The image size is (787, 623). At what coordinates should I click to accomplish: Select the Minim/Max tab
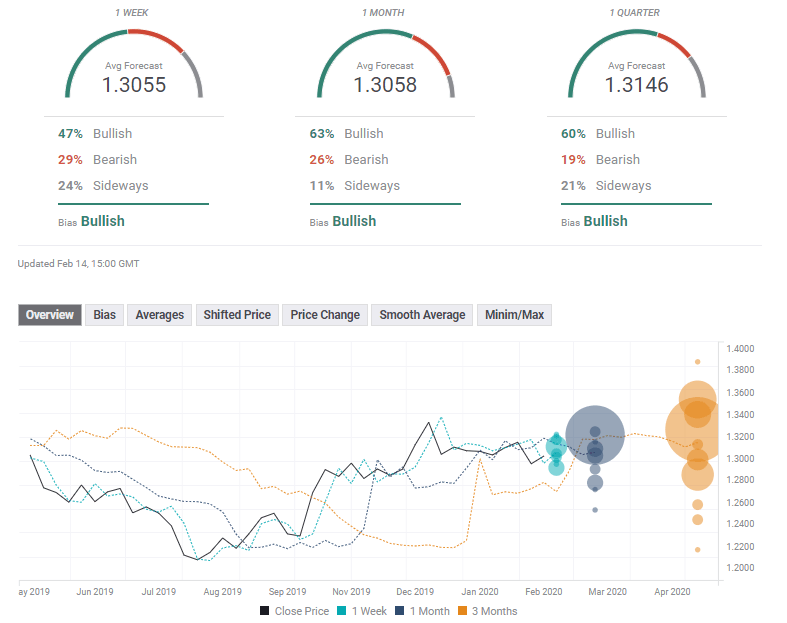pyautogui.click(x=514, y=315)
